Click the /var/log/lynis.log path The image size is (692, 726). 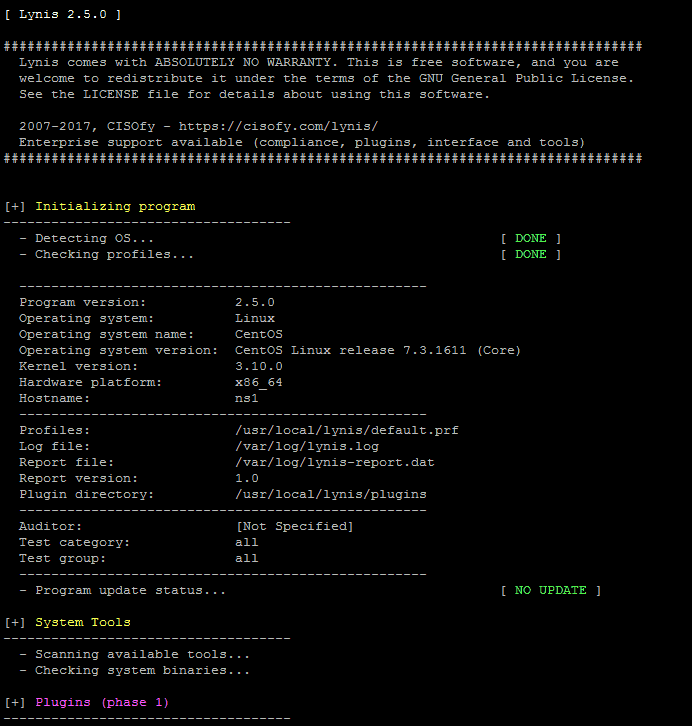tap(307, 446)
